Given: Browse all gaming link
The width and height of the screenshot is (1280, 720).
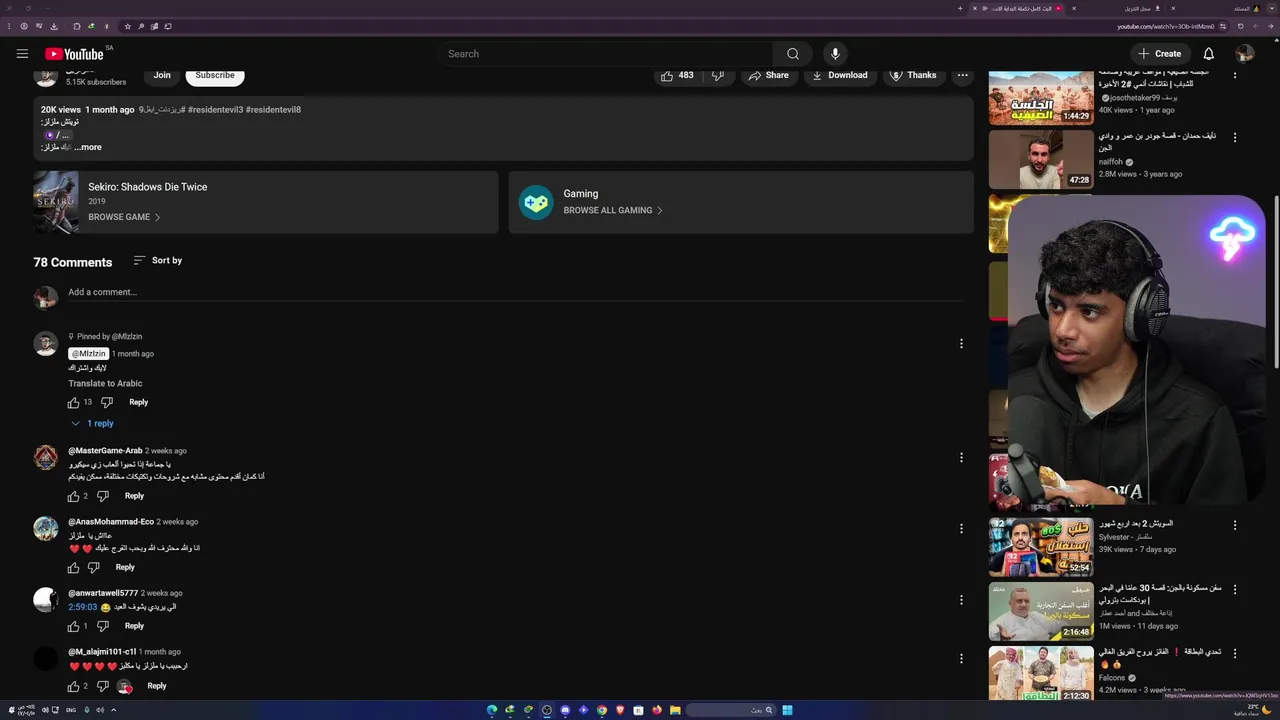Looking at the screenshot, I should pyautogui.click(x=612, y=210).
